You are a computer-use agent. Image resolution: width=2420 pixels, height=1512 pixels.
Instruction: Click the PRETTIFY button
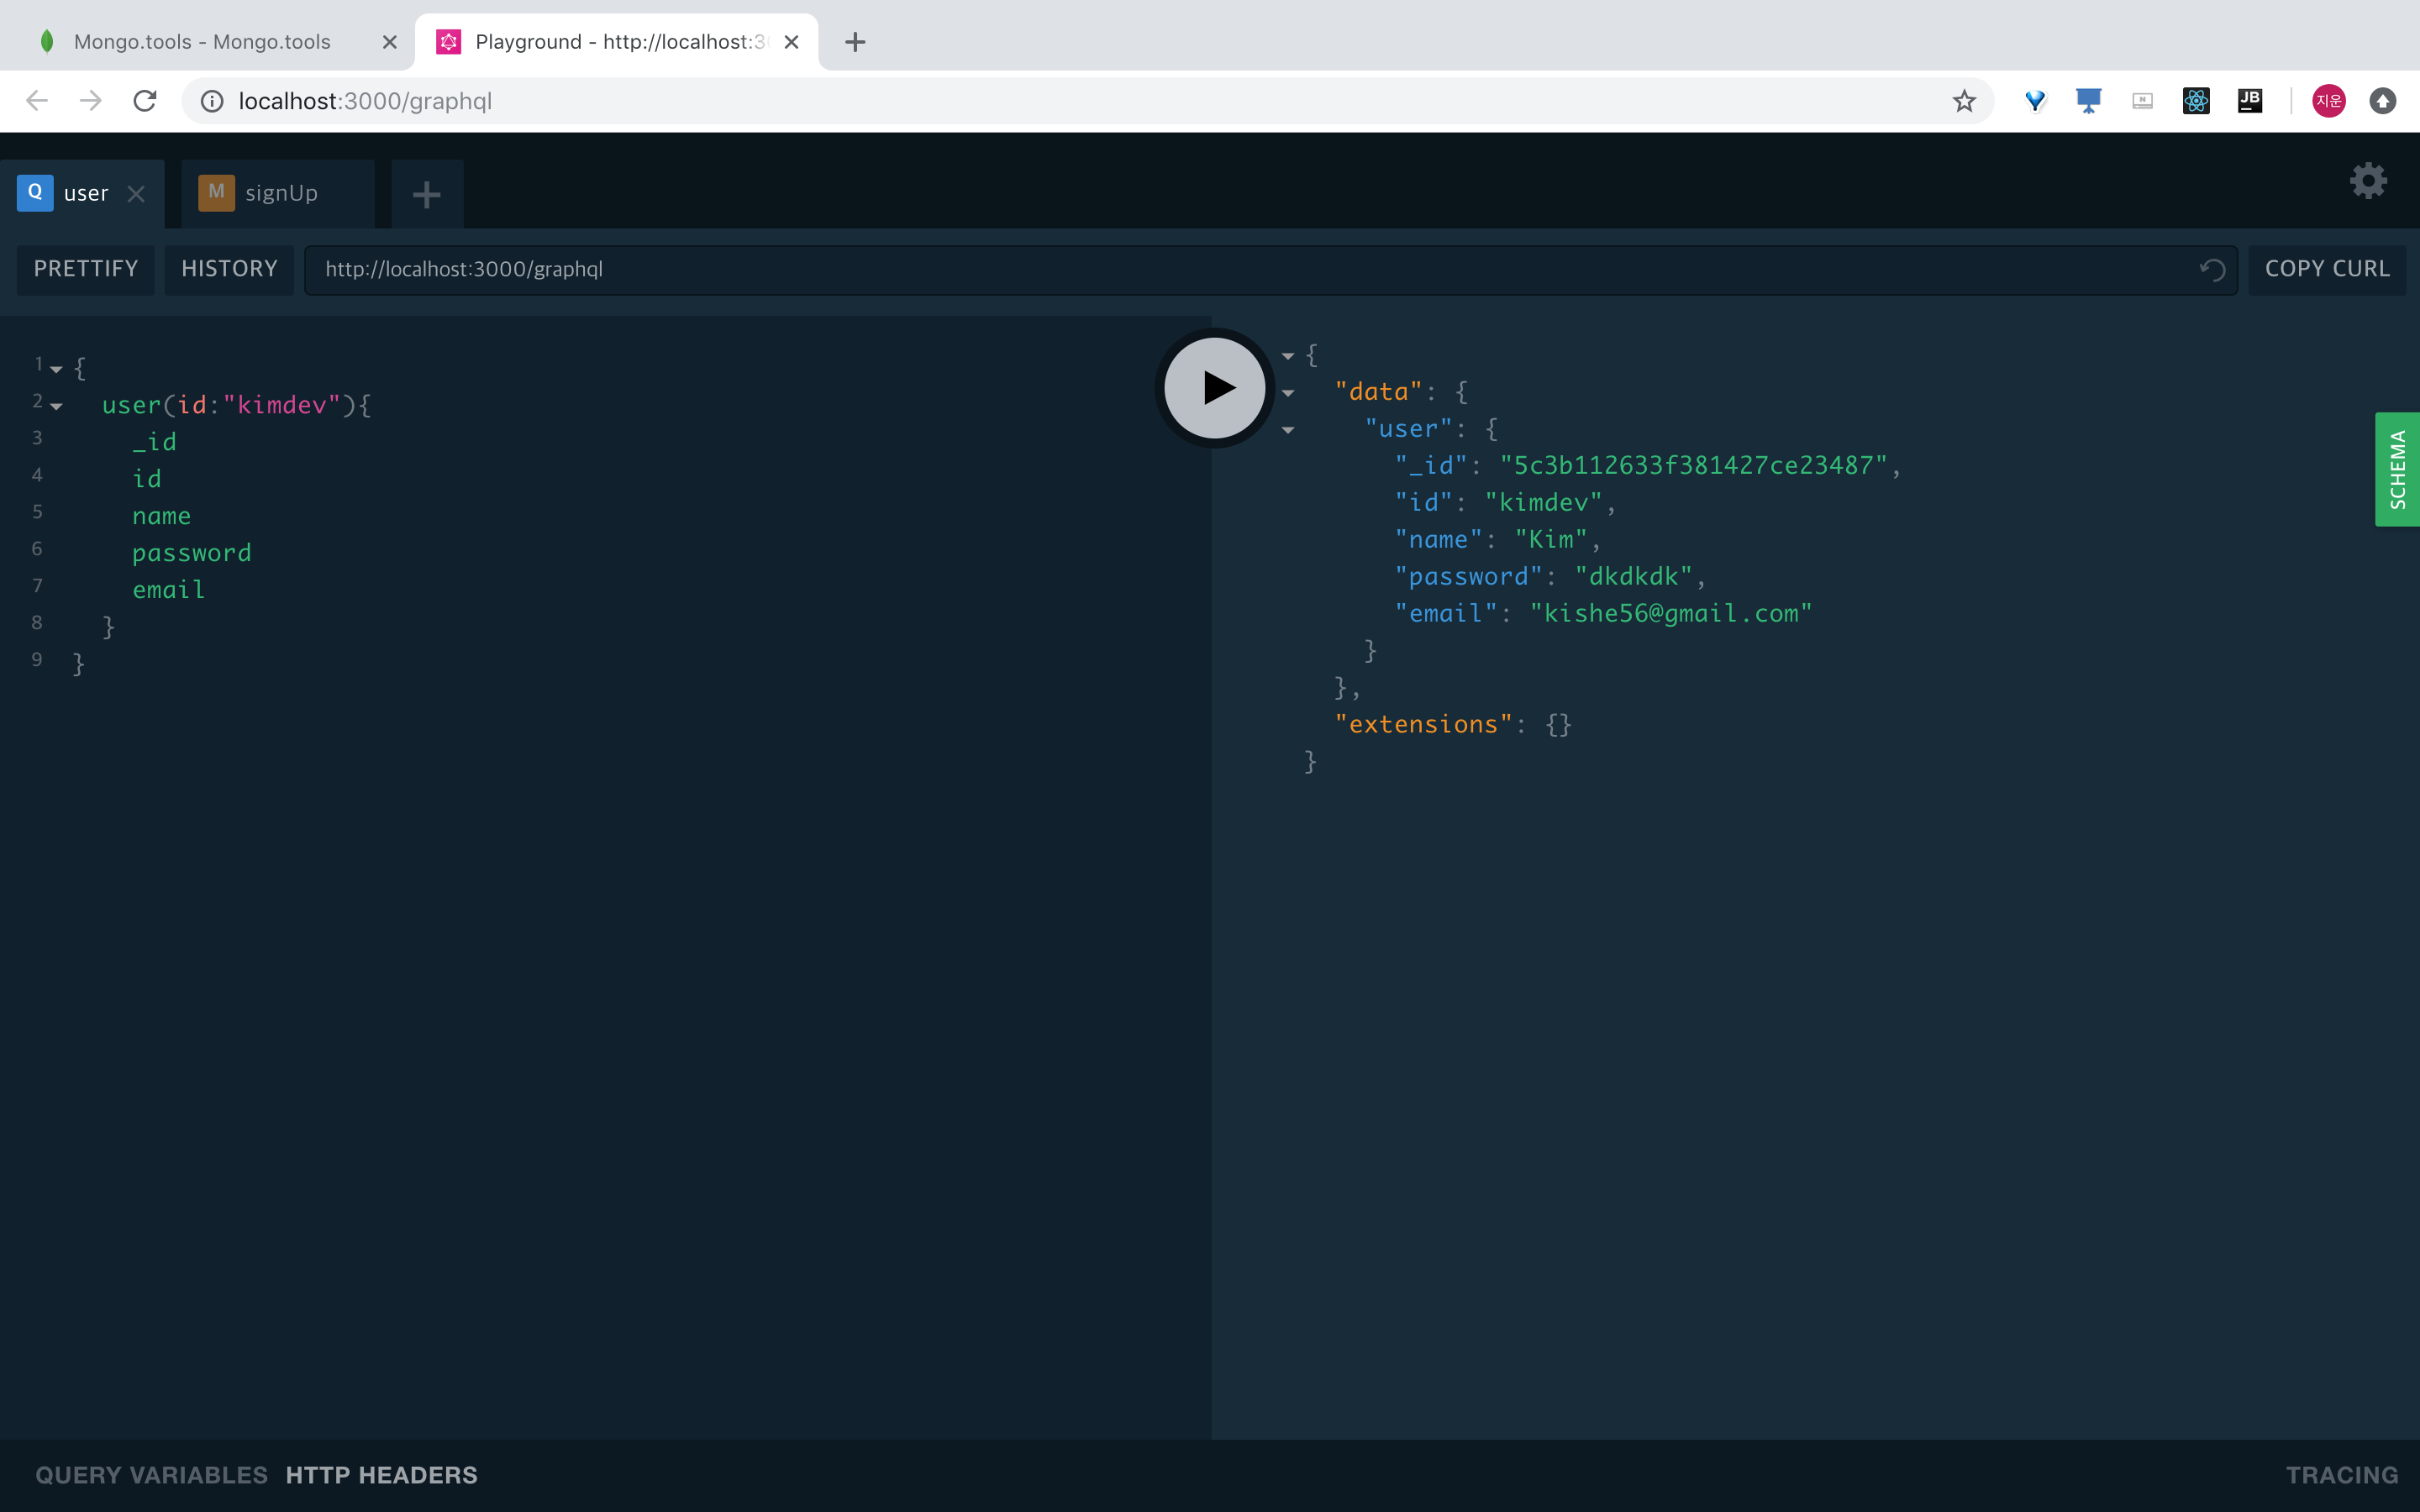click(86, 269)
